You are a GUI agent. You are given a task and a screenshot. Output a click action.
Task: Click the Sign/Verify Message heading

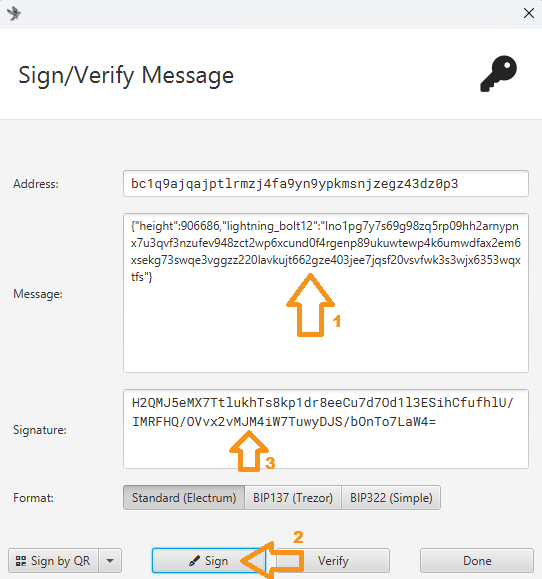[126, 75]
